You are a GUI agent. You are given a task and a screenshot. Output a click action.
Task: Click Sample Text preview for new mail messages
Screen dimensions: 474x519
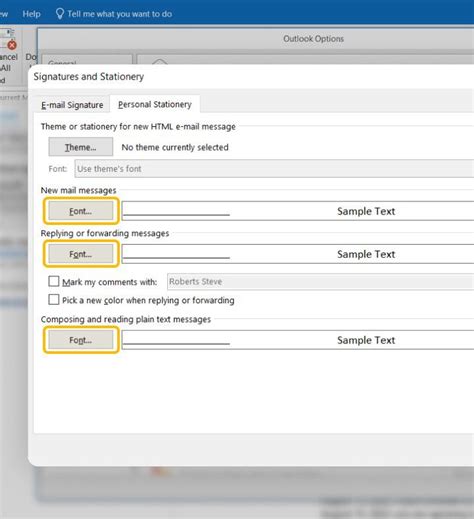pos(366,211)
